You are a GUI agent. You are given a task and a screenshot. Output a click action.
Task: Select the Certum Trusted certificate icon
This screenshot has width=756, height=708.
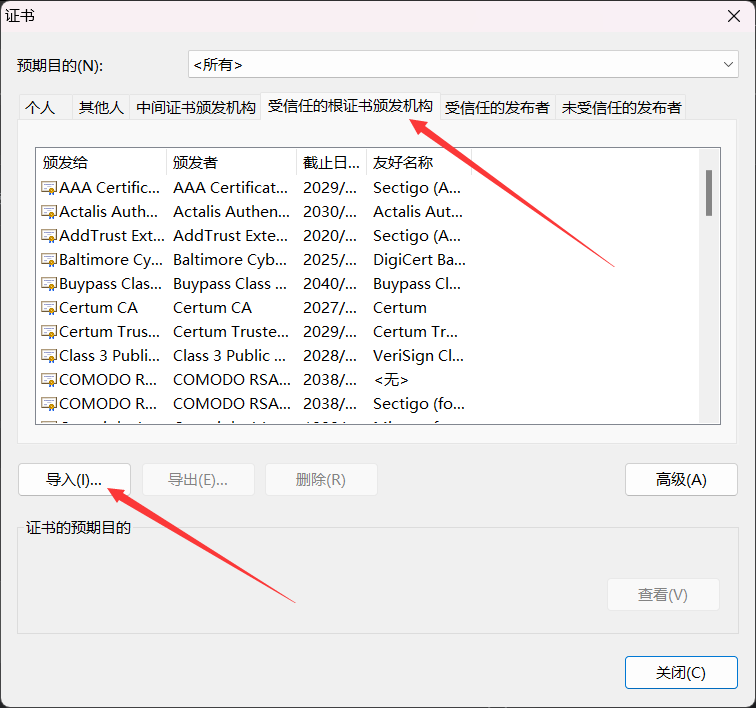49,332
